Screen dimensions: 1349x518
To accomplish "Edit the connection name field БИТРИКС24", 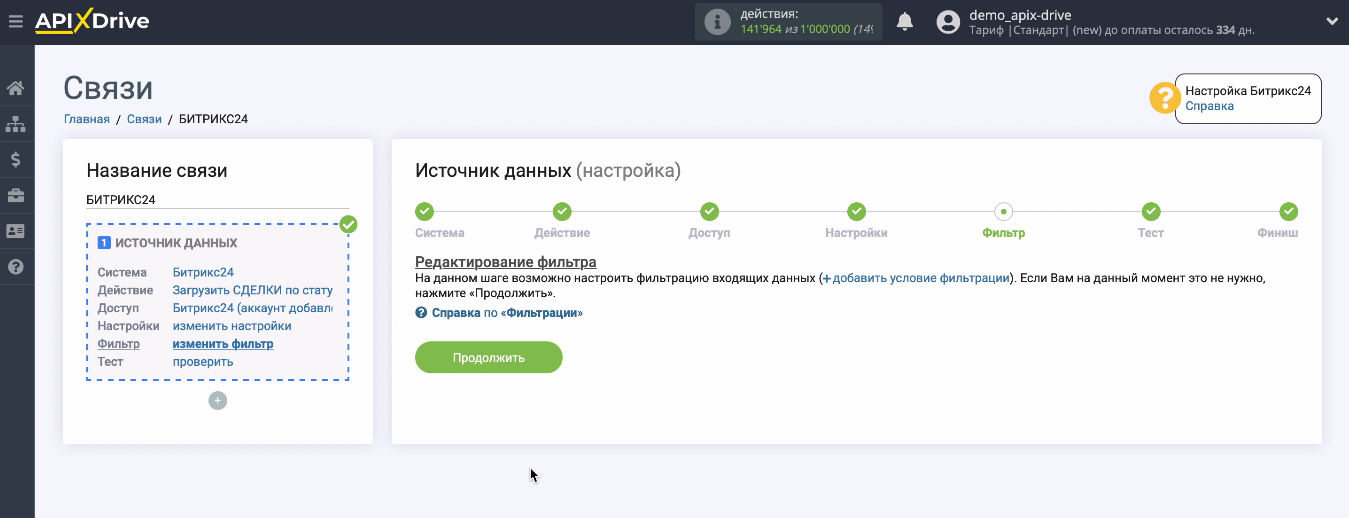I will tap(218, 200).
